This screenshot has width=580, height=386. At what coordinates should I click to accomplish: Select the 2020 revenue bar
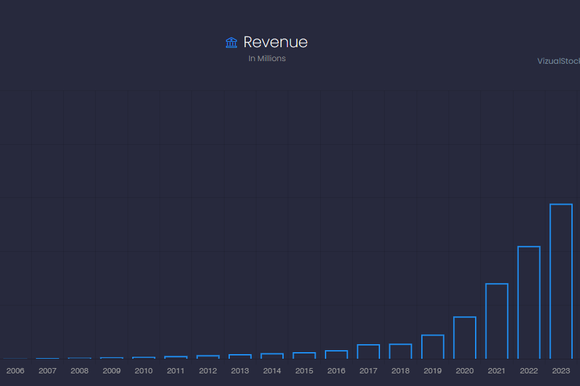(x=465, y=338)
